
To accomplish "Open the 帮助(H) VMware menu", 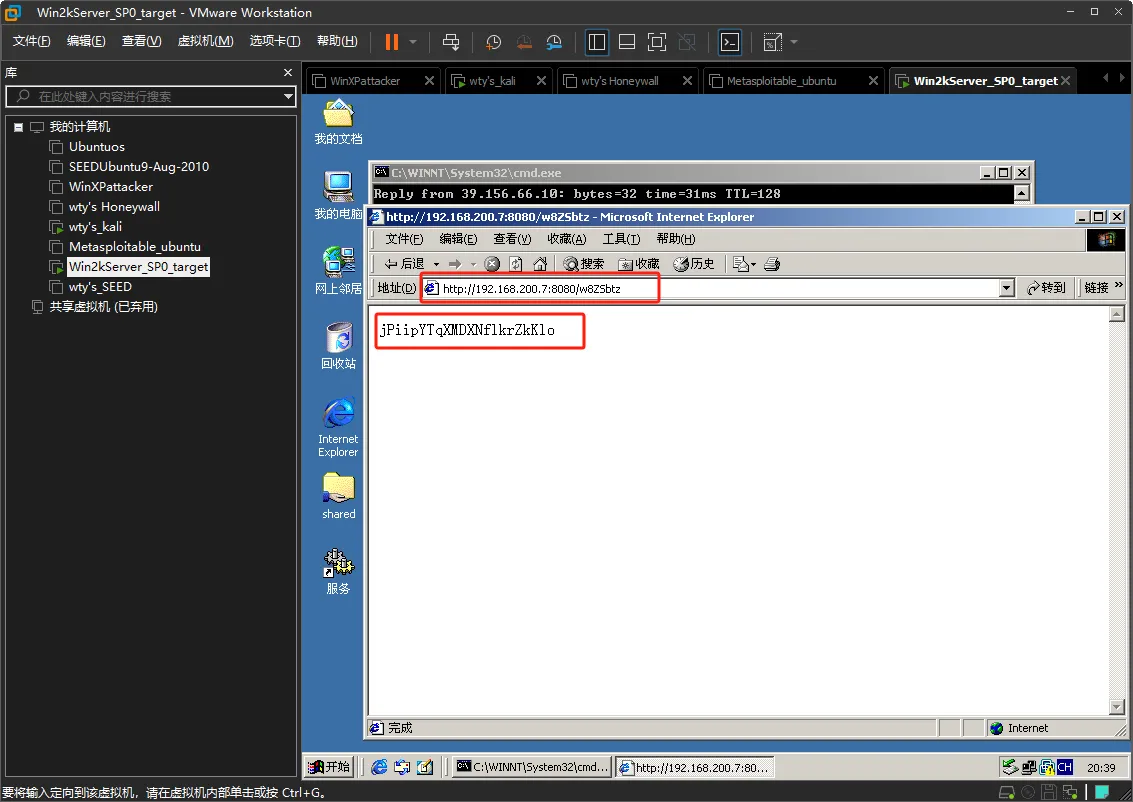I will (337, 41).
